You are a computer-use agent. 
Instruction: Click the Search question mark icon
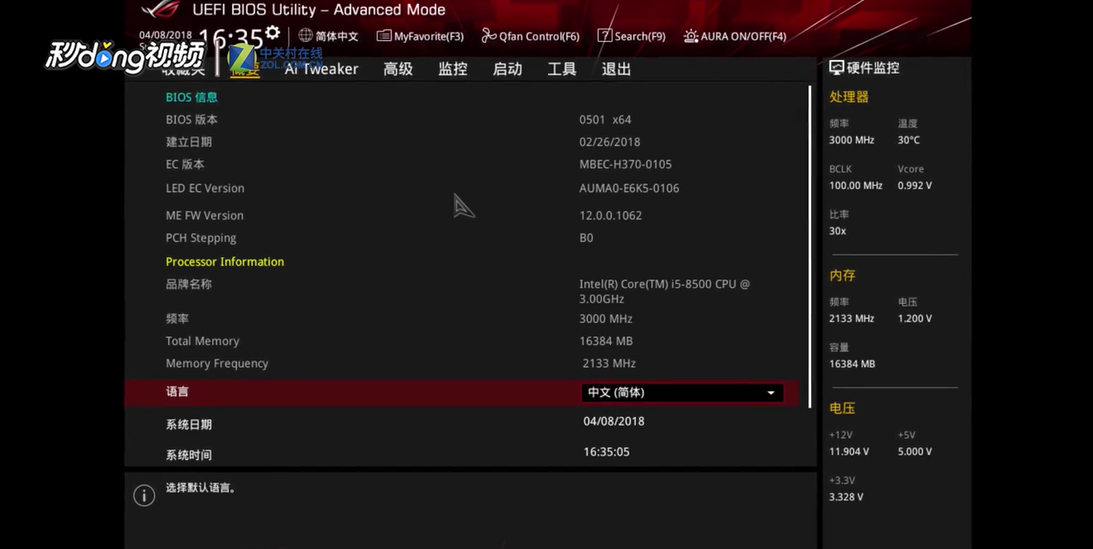(604, 36)
